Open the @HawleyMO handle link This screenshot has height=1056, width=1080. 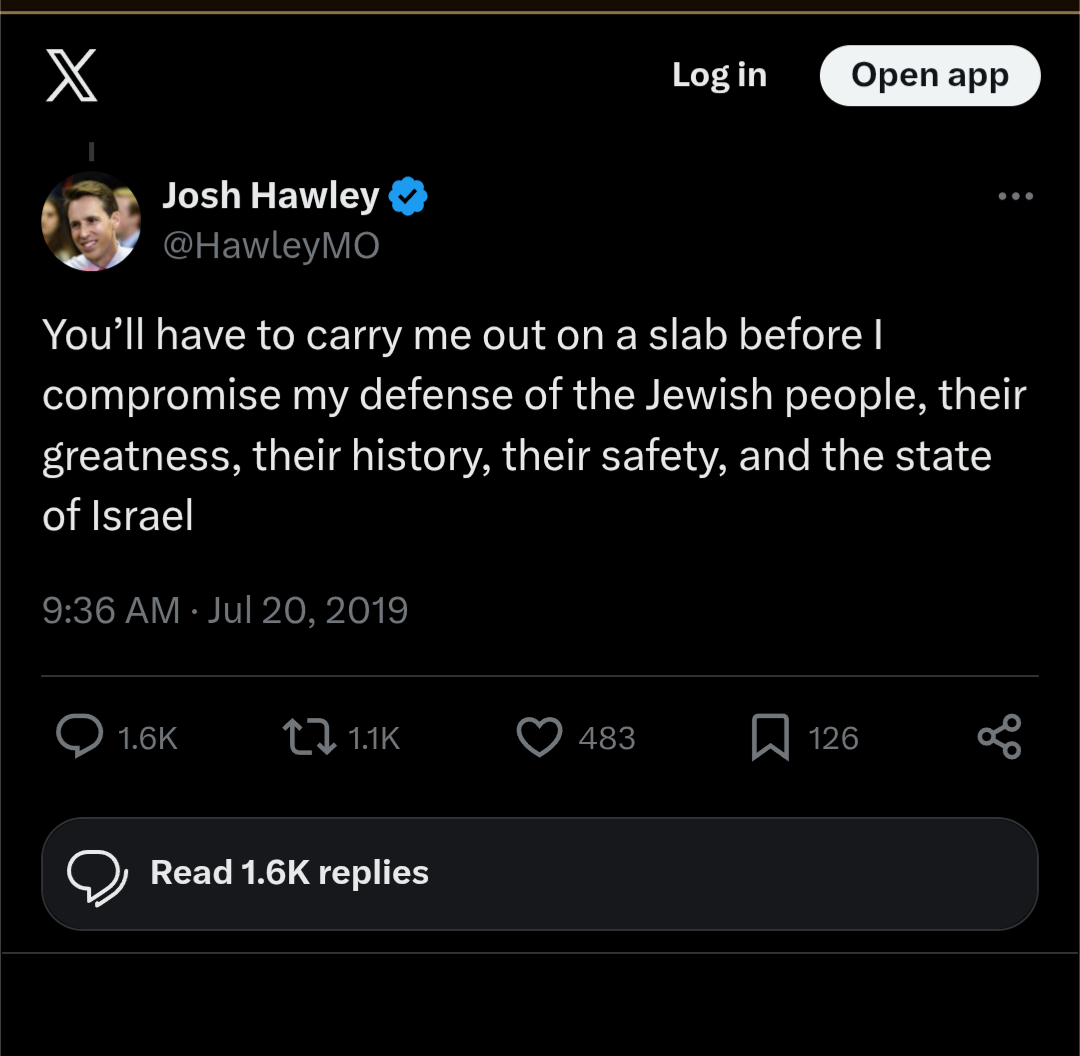click(271, 246)
